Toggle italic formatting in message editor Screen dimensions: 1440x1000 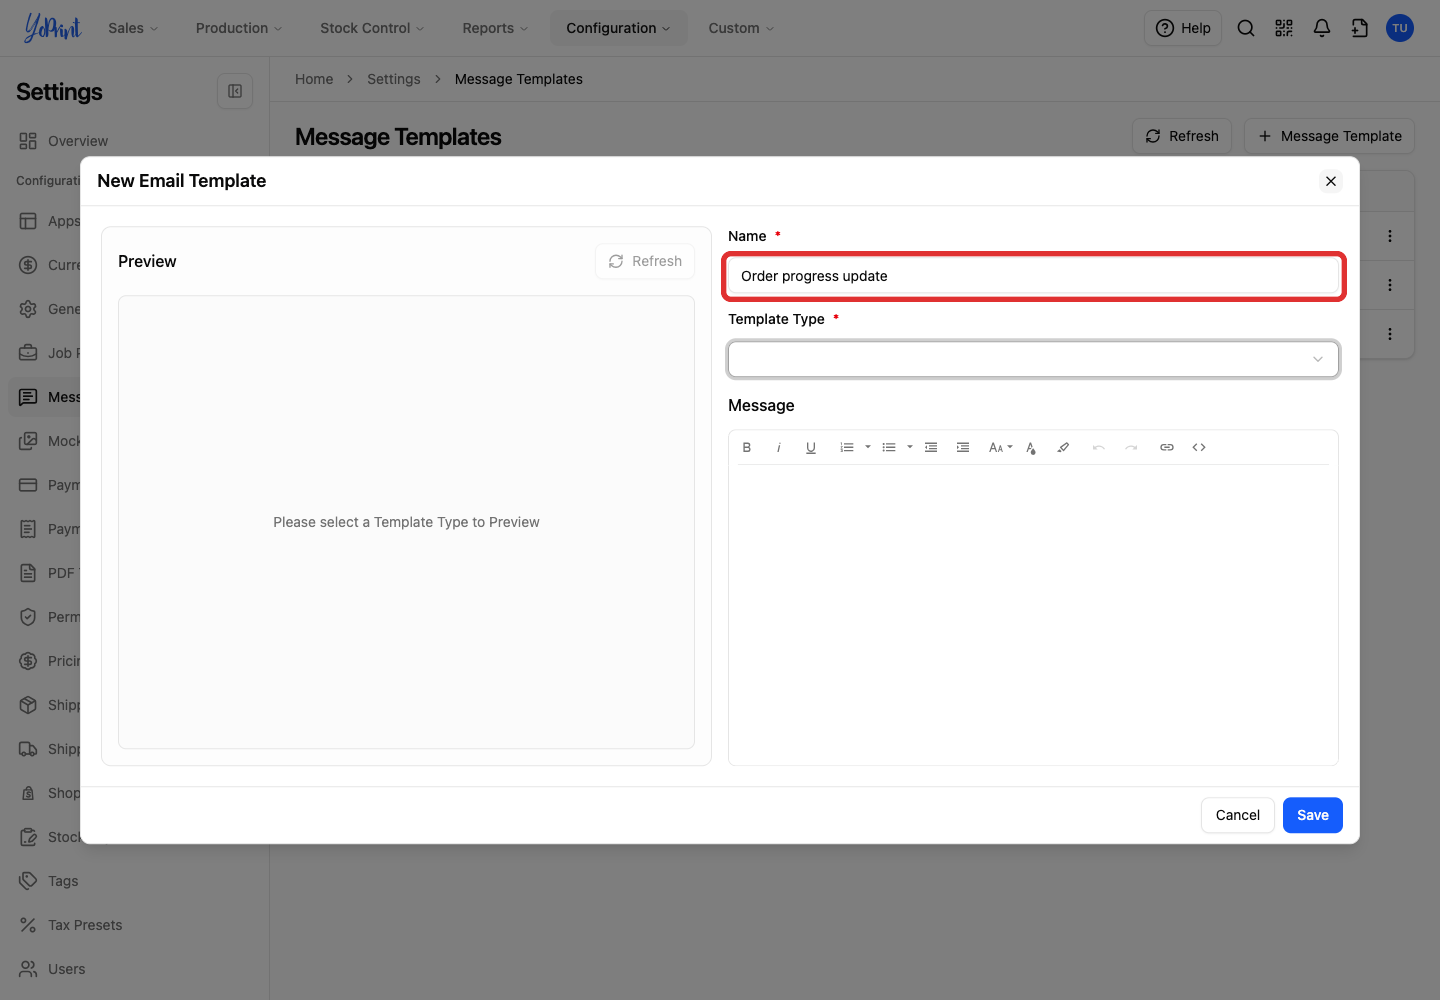tap(779, 448)
